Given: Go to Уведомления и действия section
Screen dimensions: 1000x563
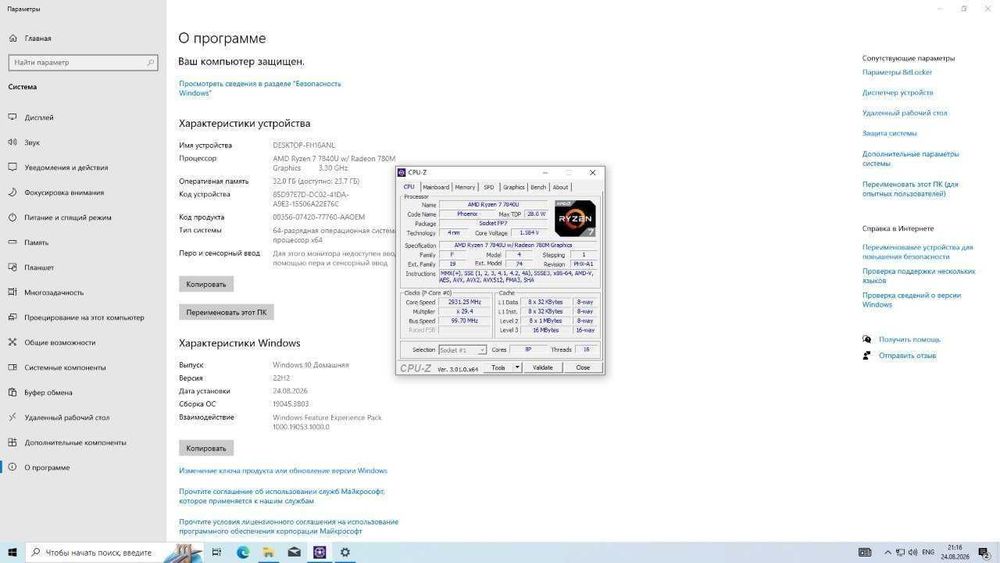Looking at the screenshot, I should point(58,167).
